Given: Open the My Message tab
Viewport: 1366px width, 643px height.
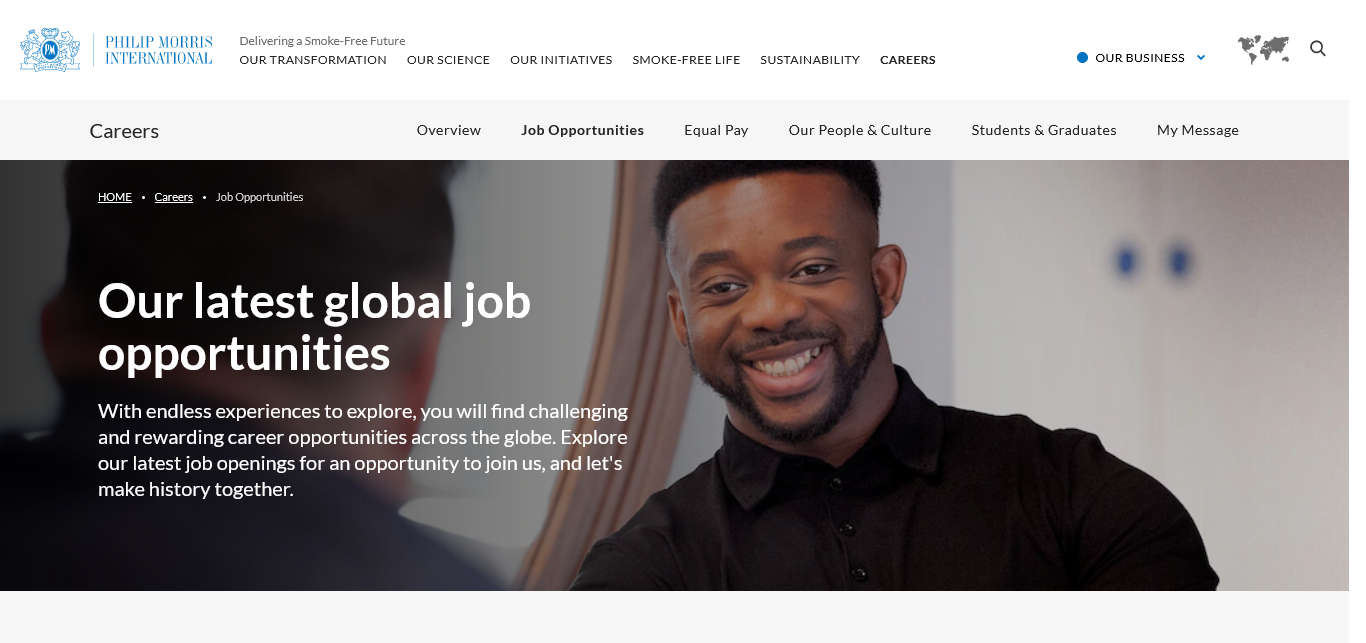Looking at the screenshot, I should [x=1198, y=130].
